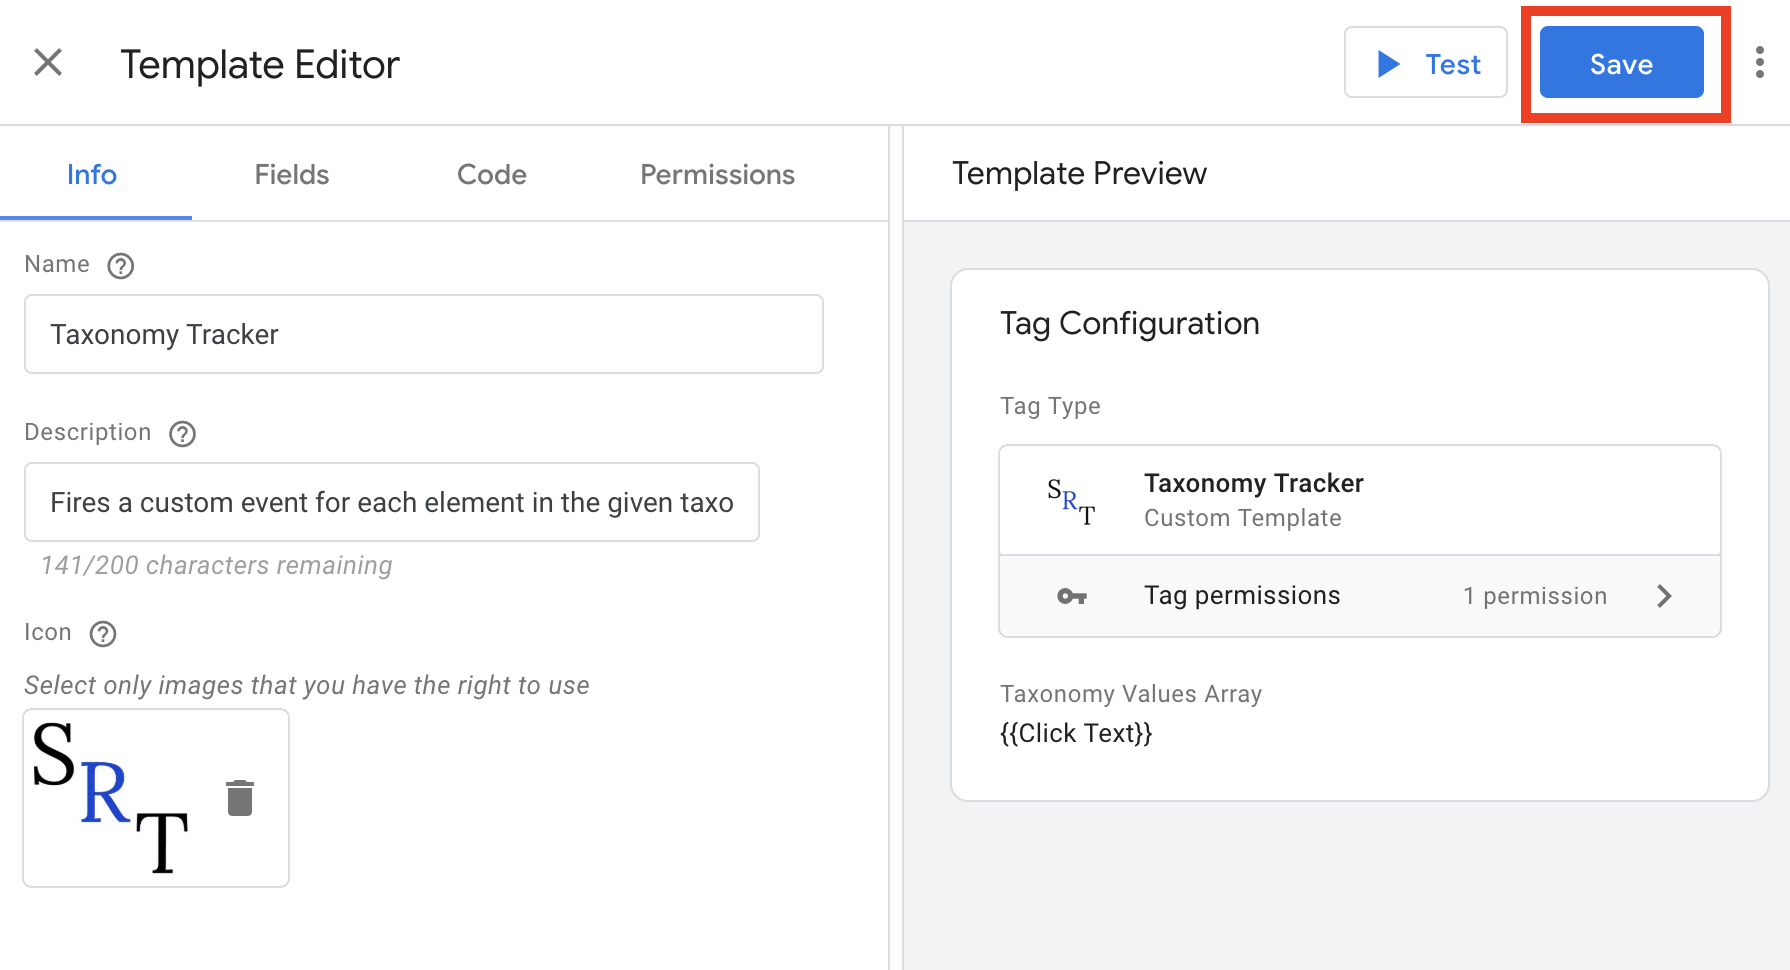Image resolution: width=1790 pixels, height=970 pixels.
Task: Save the template
Action: [1620, 63]
